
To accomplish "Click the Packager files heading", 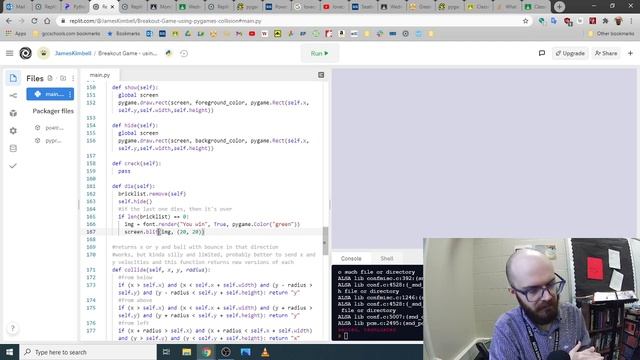I will [x=53, y=111].
